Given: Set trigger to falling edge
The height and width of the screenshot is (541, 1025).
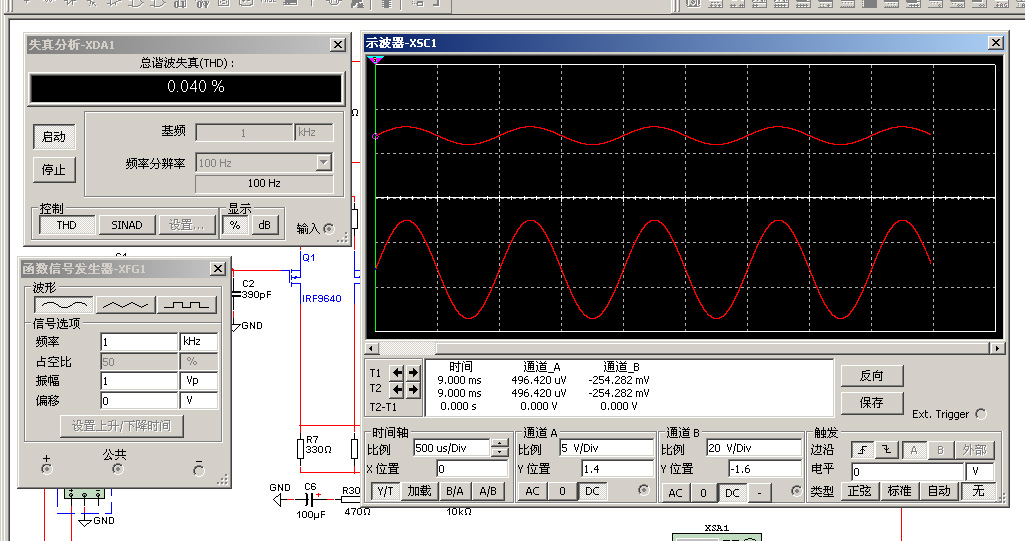Looking at the screenshot, I should (x=886, y=450).
